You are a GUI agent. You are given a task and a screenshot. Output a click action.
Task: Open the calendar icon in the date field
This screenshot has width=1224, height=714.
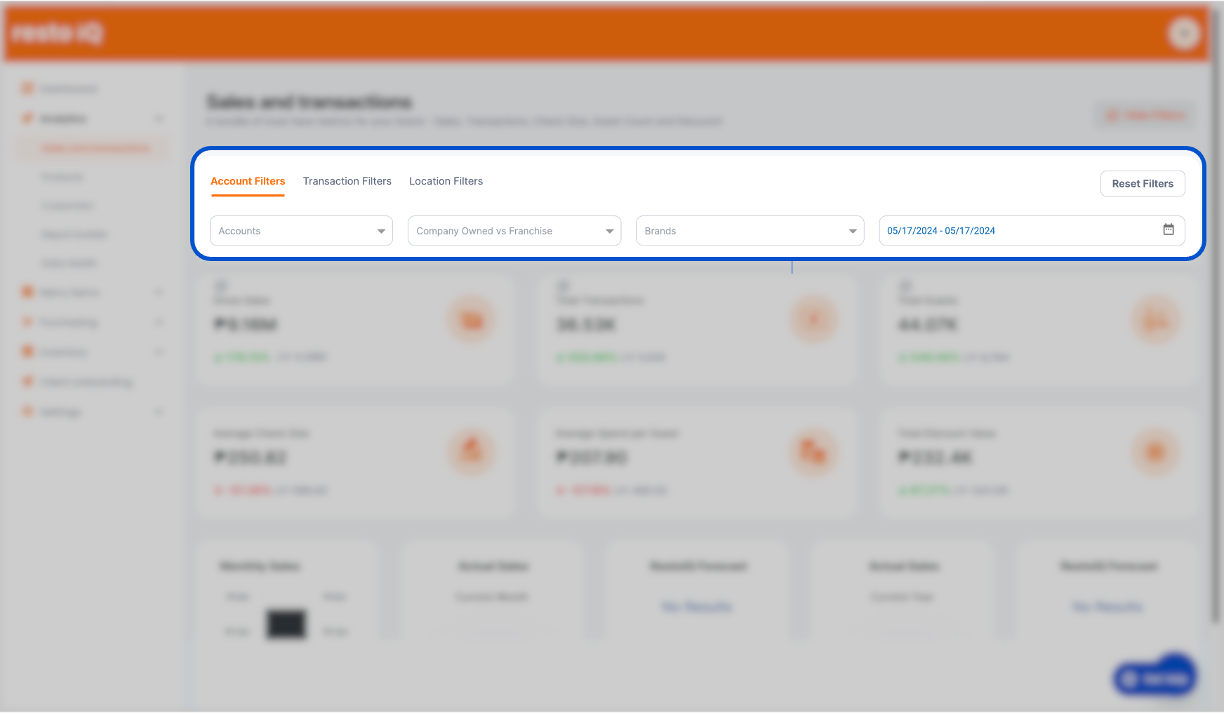click(1168, 229)
